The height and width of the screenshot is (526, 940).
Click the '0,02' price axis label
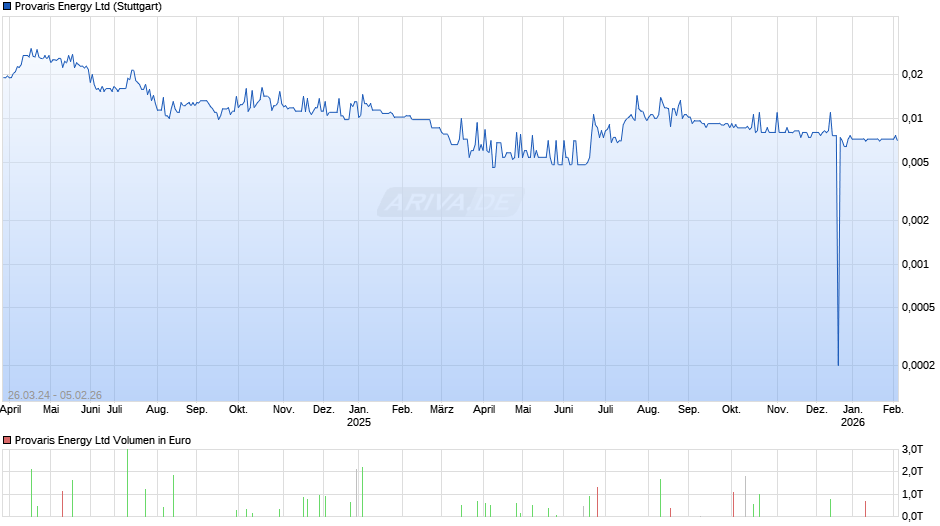(912, 74)
